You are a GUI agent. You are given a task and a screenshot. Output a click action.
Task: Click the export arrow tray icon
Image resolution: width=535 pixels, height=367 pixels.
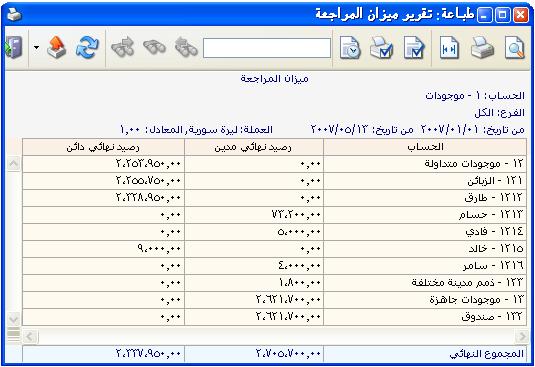(57, 48)
